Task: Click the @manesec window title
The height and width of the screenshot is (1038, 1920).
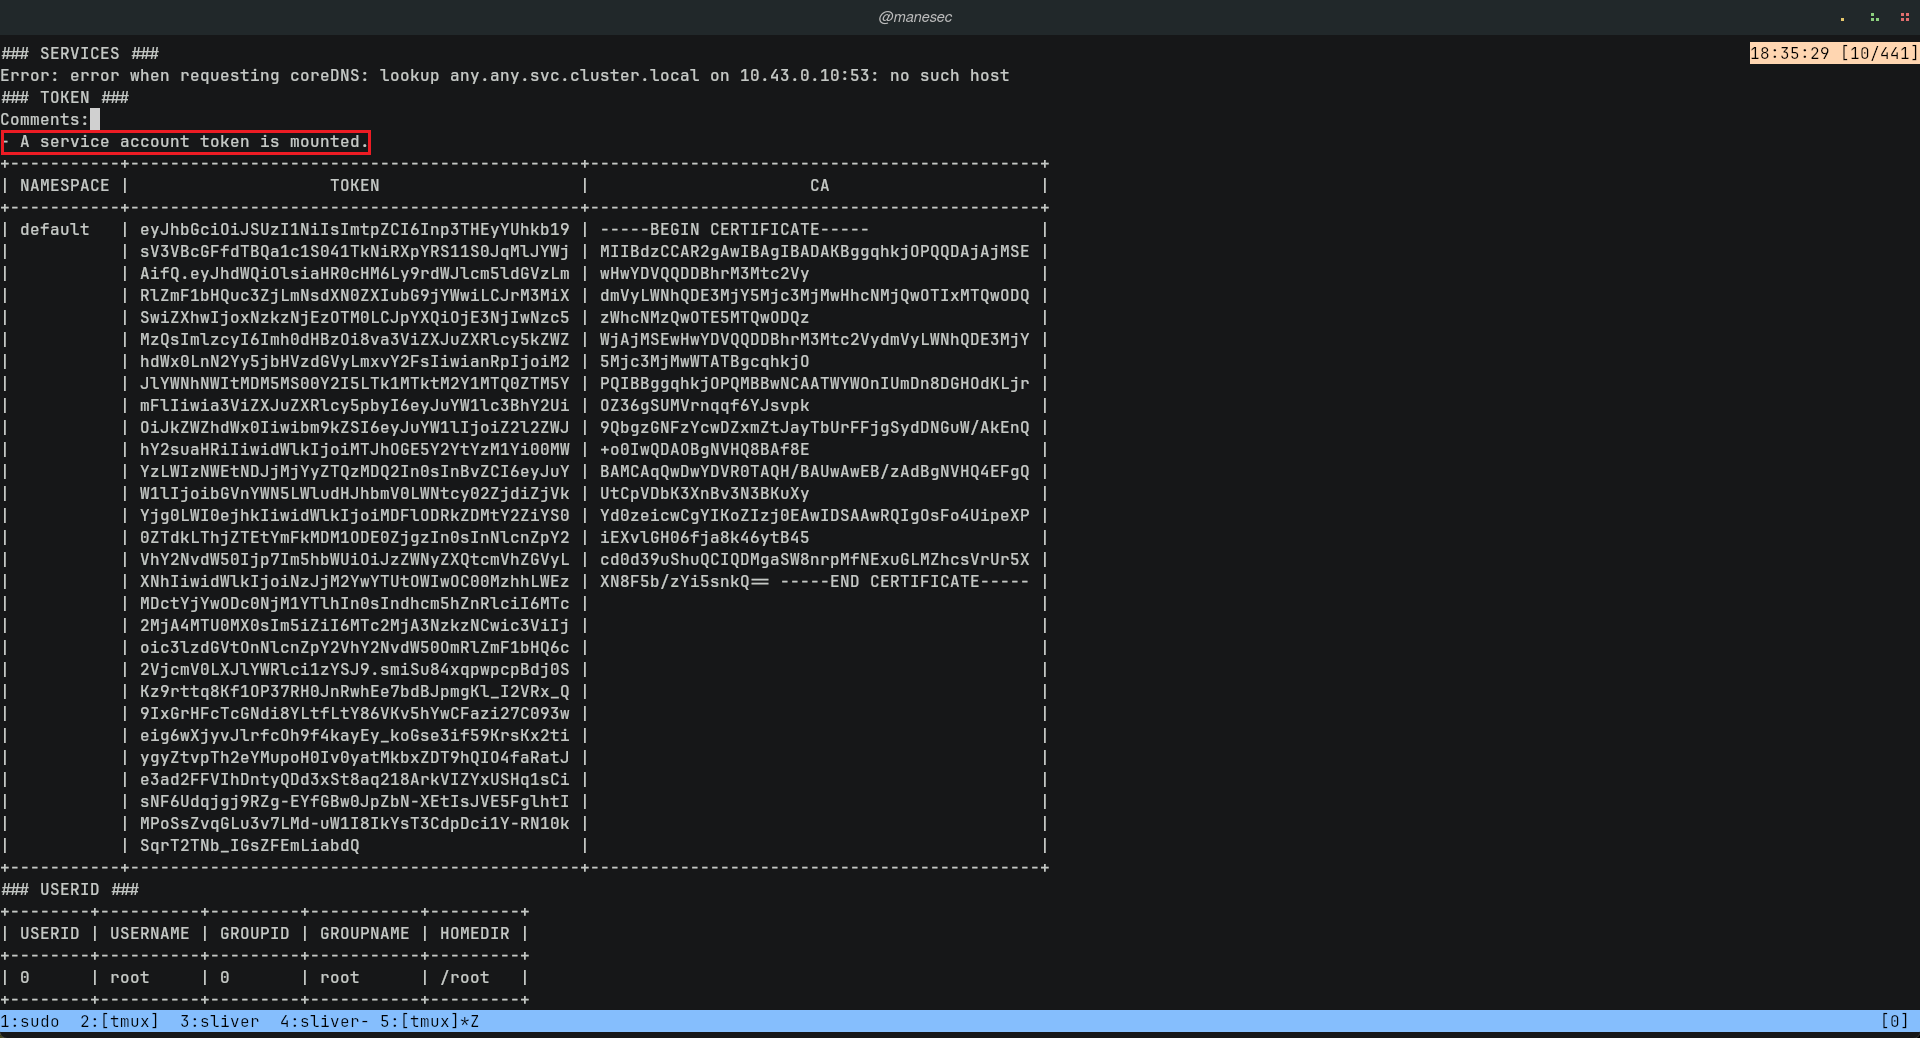Action: point(914,17)
